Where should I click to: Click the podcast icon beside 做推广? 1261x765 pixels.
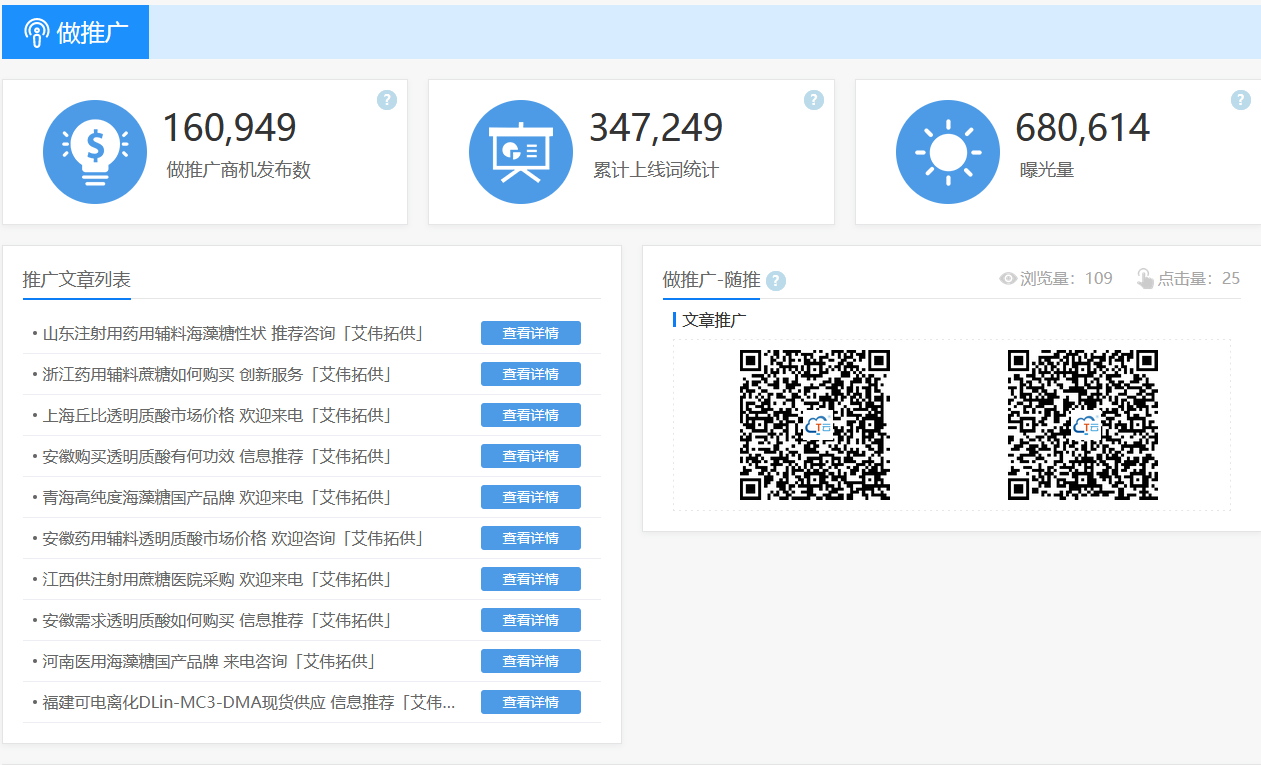[x=37, y=33]
